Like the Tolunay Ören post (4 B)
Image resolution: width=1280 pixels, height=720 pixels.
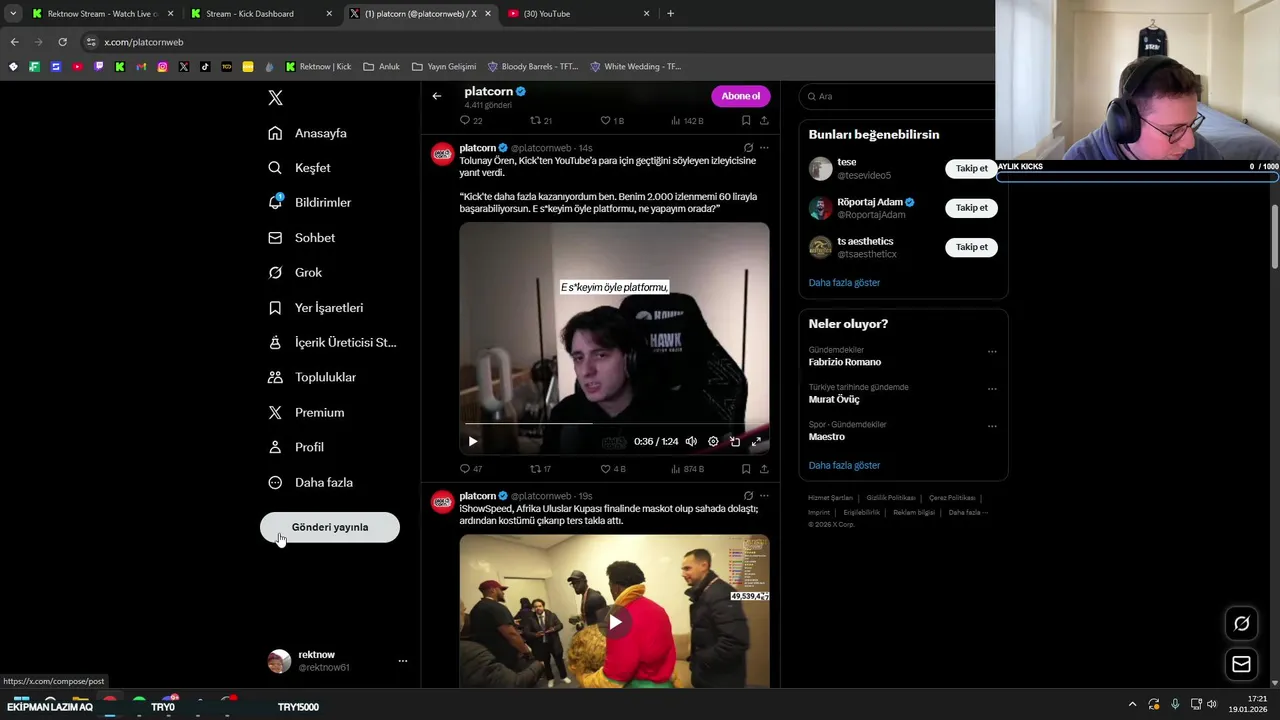click(613, 468)
